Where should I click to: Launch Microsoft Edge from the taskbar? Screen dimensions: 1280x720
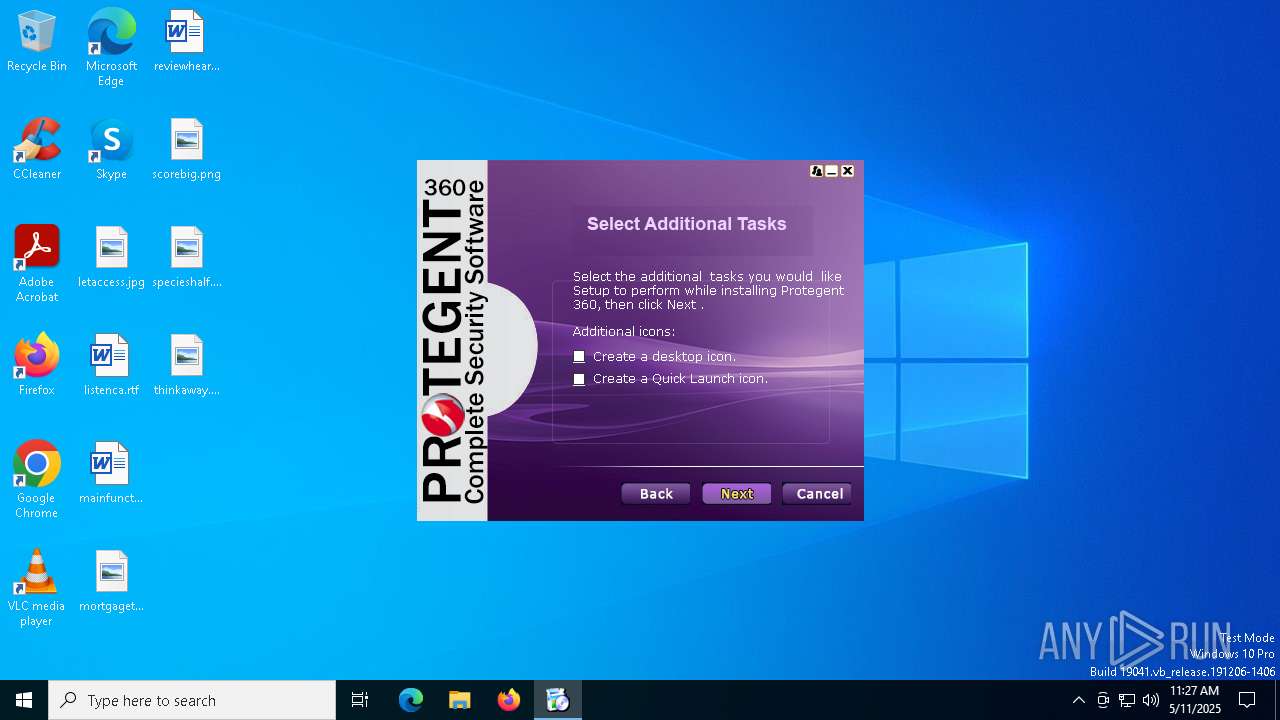[411, 700]
